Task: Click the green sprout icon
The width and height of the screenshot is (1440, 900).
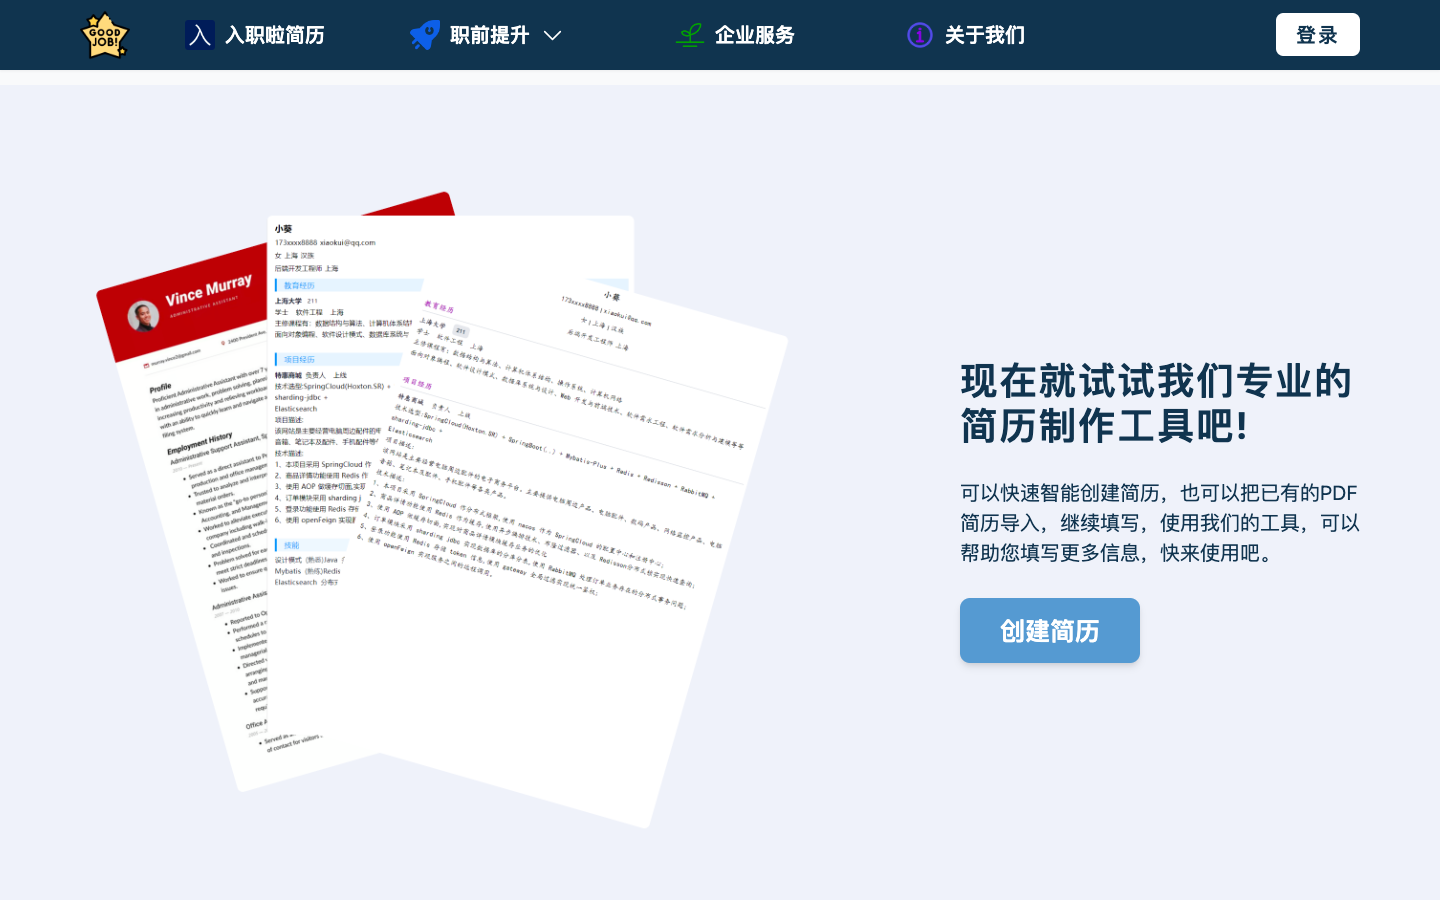Action: (x=690, y=35)
